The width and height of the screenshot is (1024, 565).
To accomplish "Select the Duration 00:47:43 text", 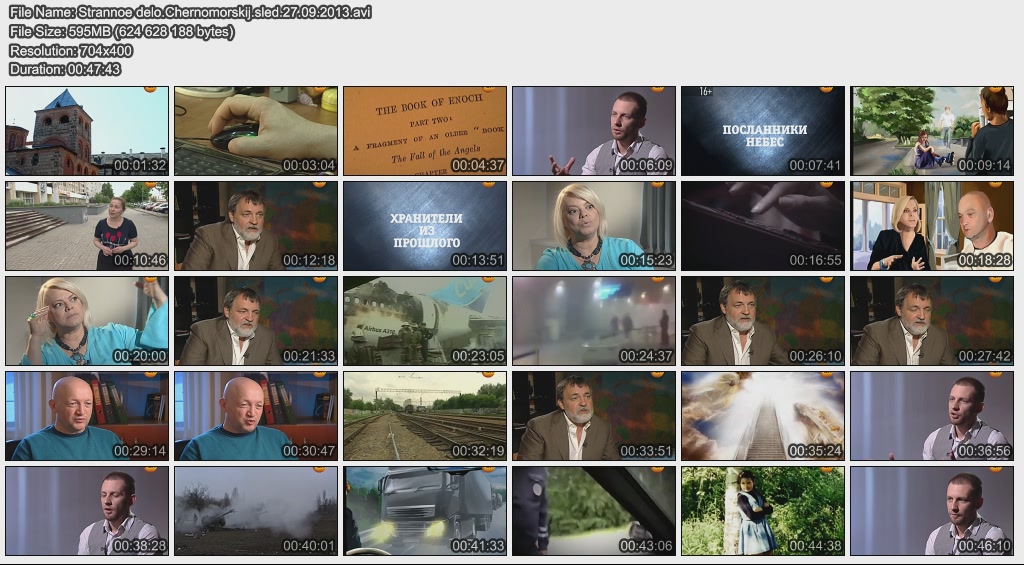I will pos(65,69).
